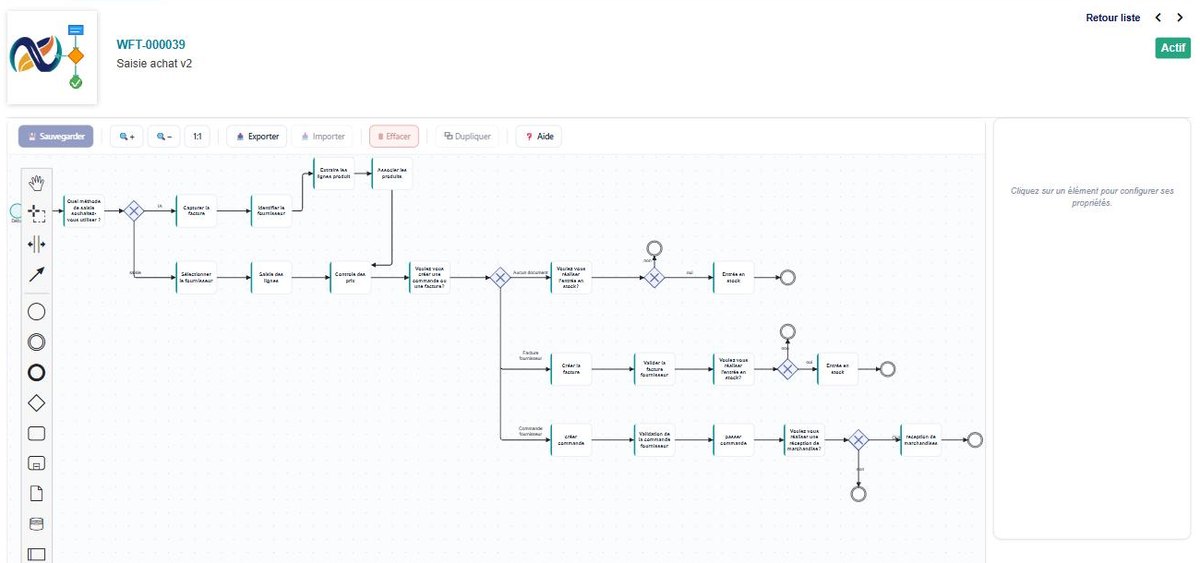This screenshot has width=1200, height=563.
Task: Choose the create/remove space tool
Action: 37,243
